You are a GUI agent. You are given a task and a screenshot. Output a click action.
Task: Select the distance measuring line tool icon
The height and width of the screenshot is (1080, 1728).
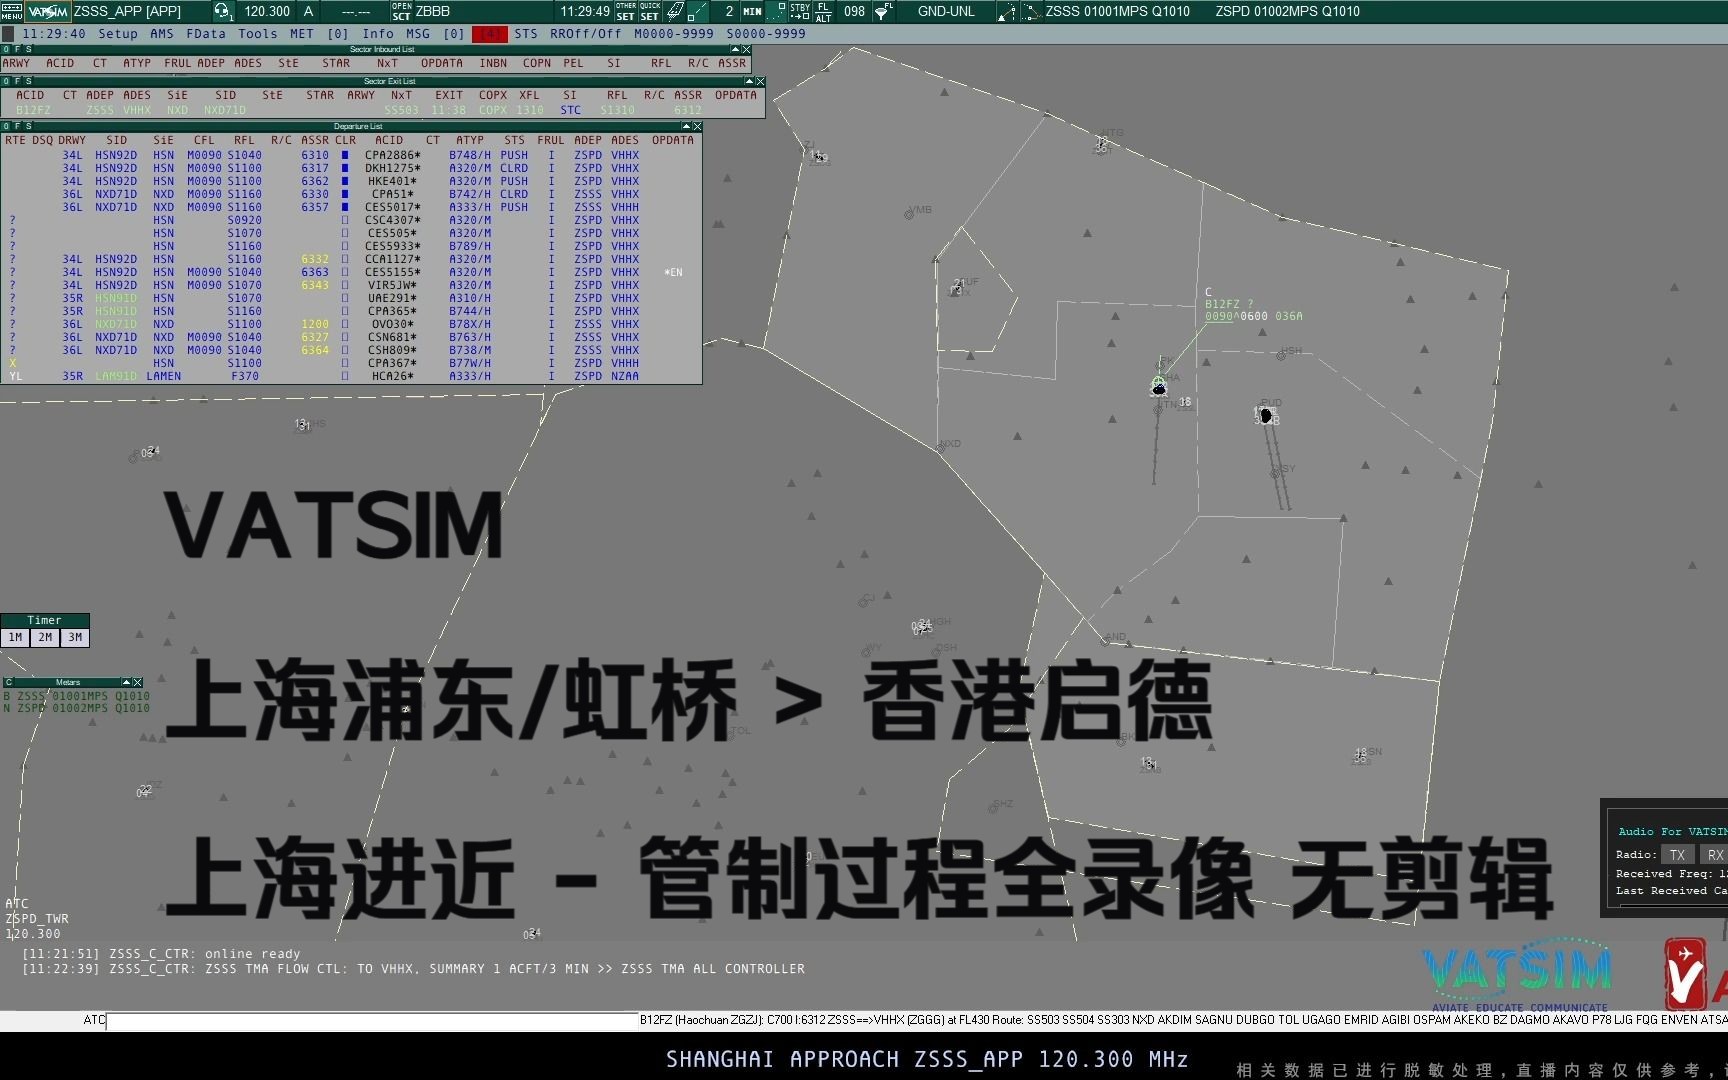(698, 12)
